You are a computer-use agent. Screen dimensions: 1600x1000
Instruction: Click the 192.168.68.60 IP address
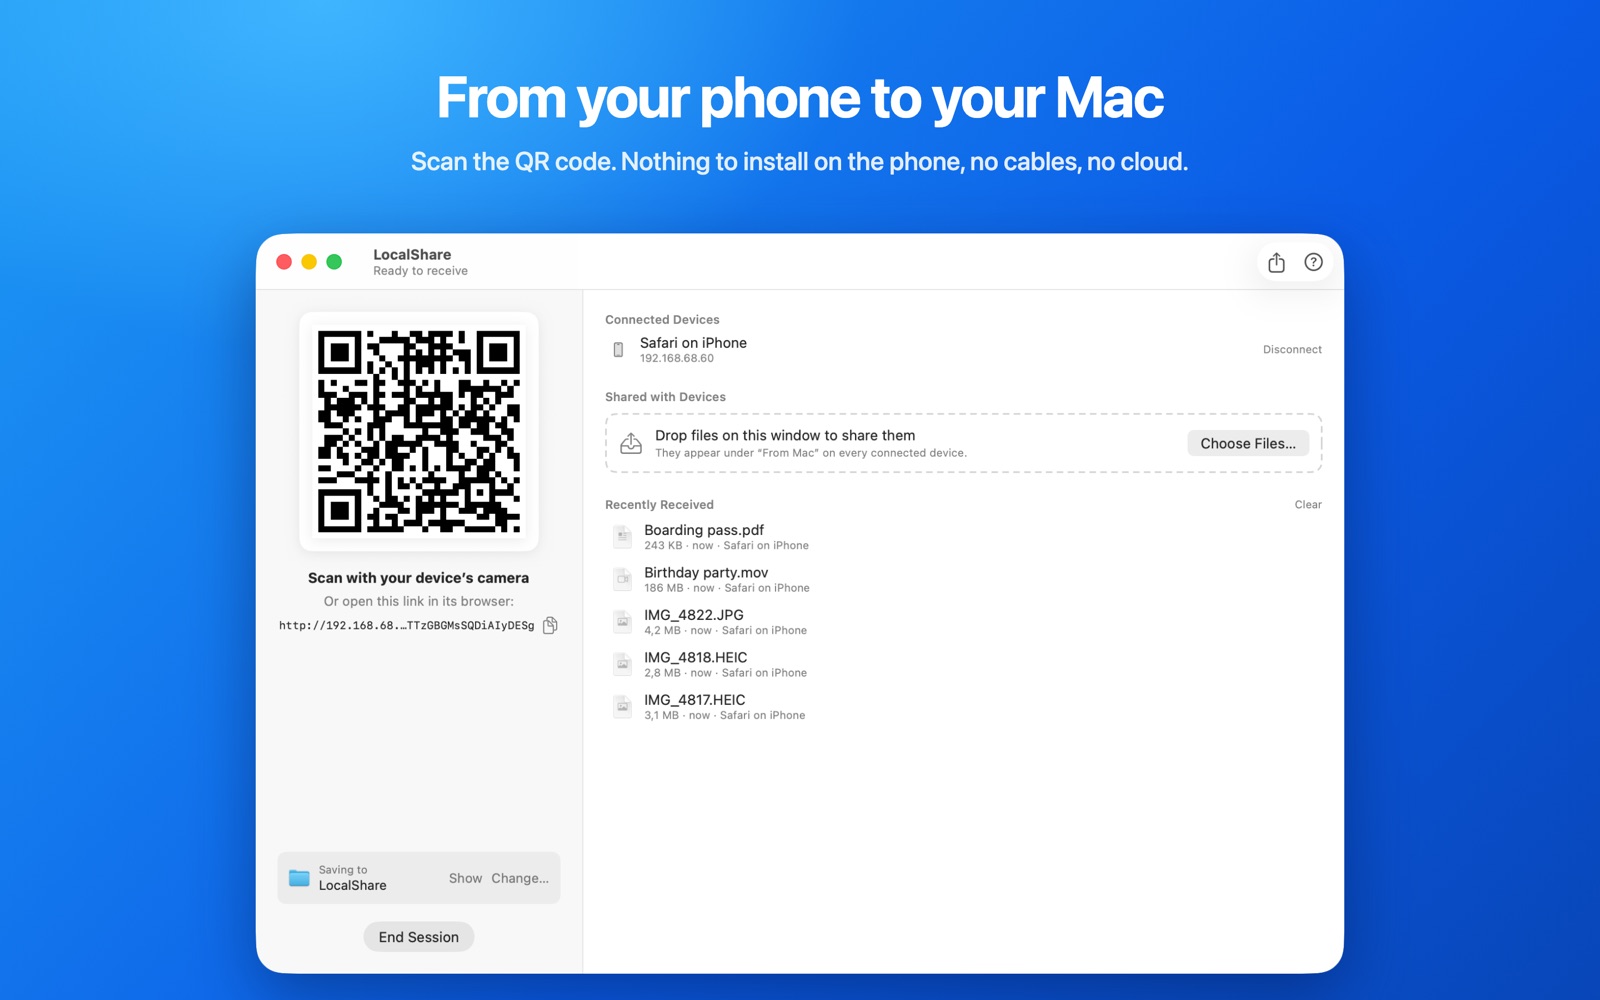tap(677, 358)
